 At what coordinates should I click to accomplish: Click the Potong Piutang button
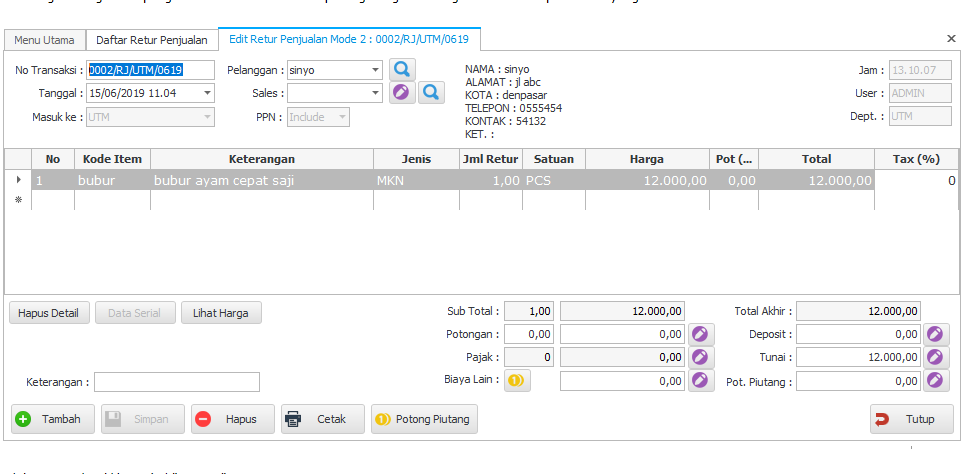424,419
